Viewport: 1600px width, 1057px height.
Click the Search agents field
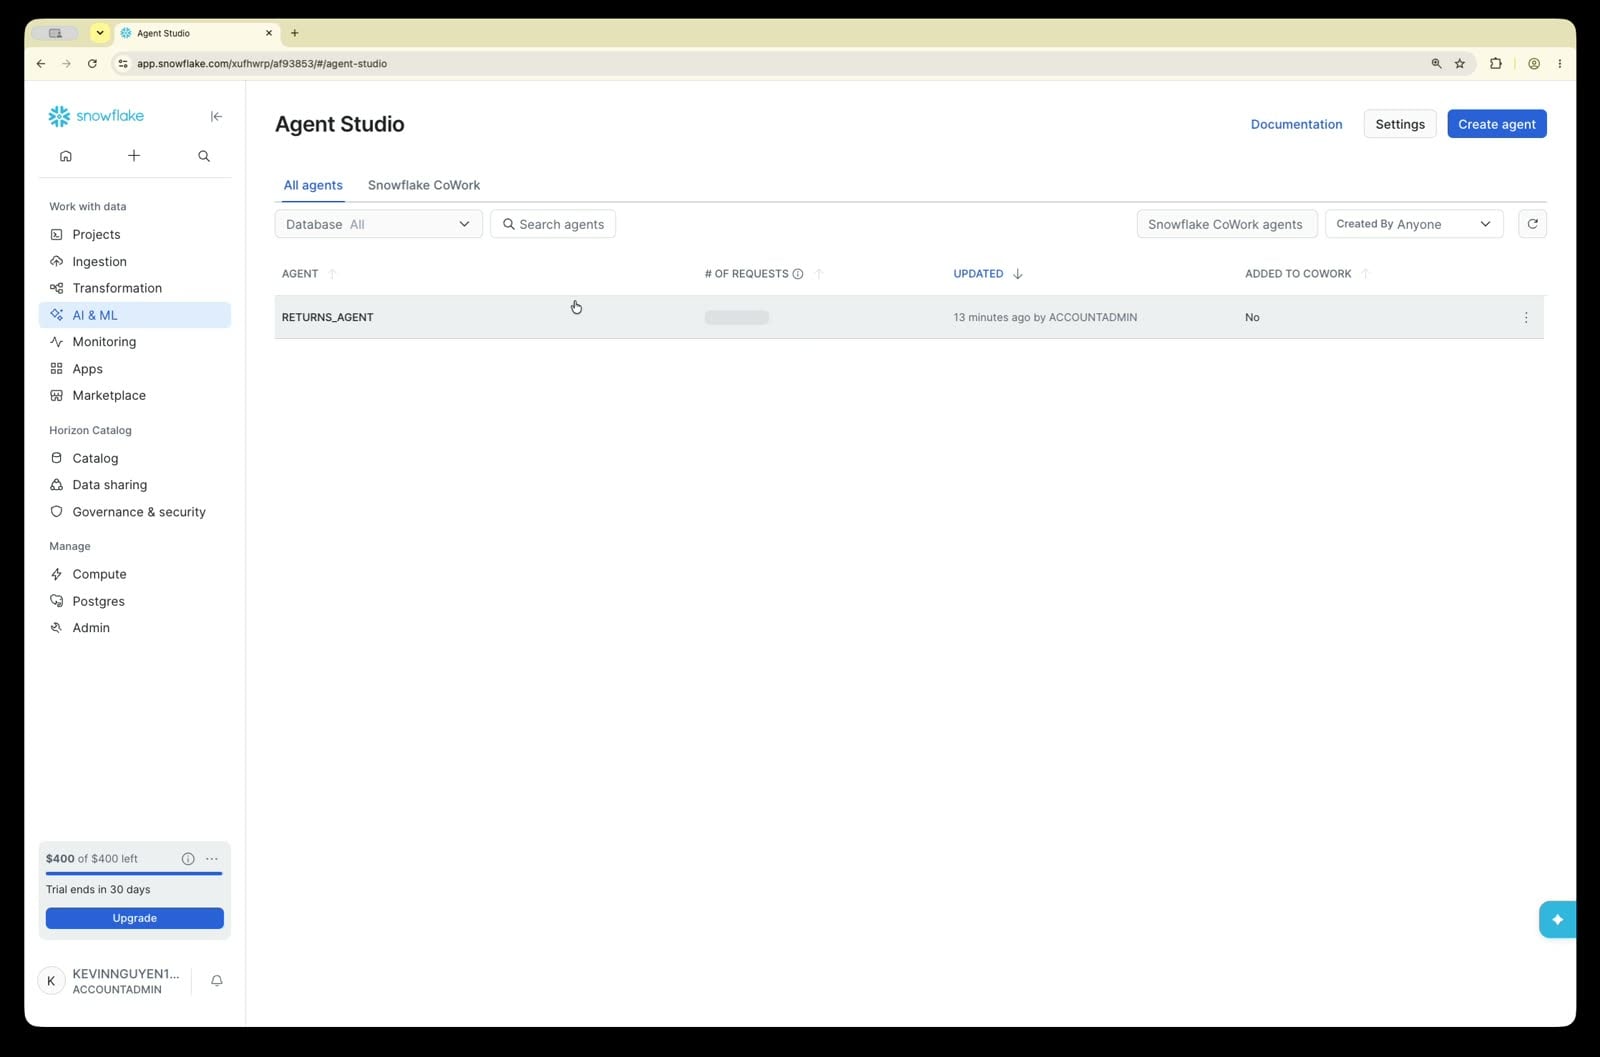[553, 224]
